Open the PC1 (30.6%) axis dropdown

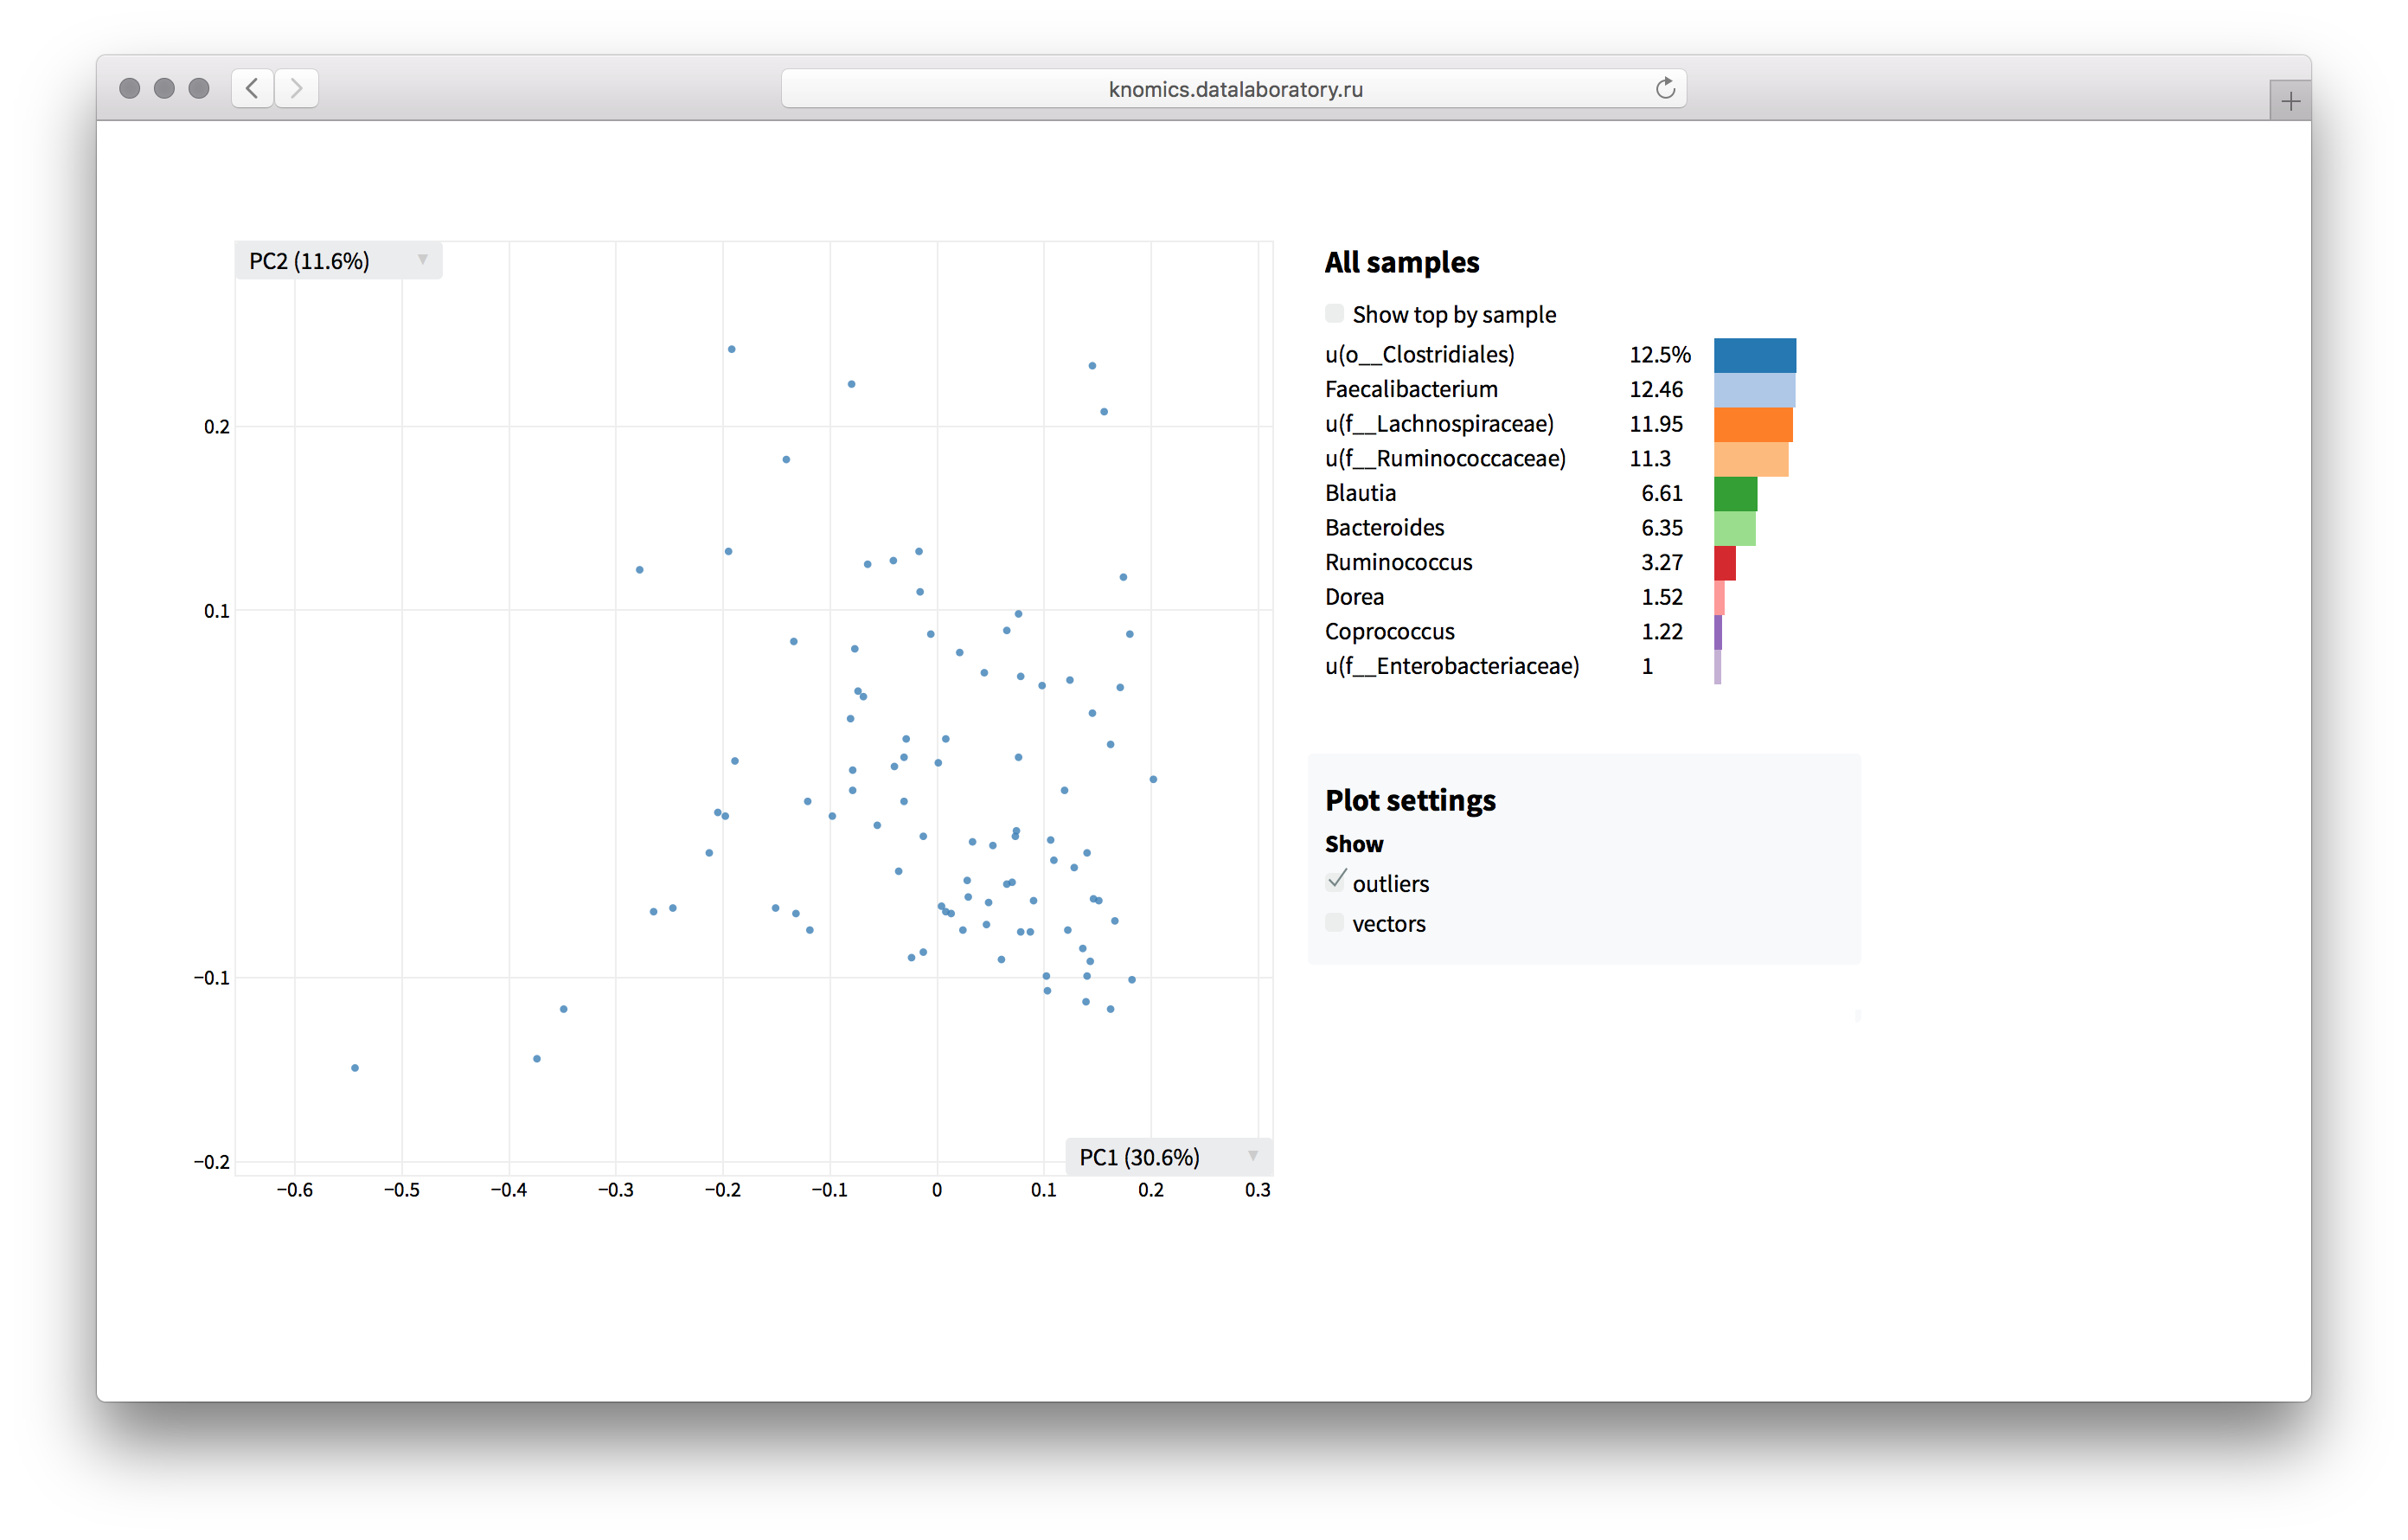point(1168,1157)
